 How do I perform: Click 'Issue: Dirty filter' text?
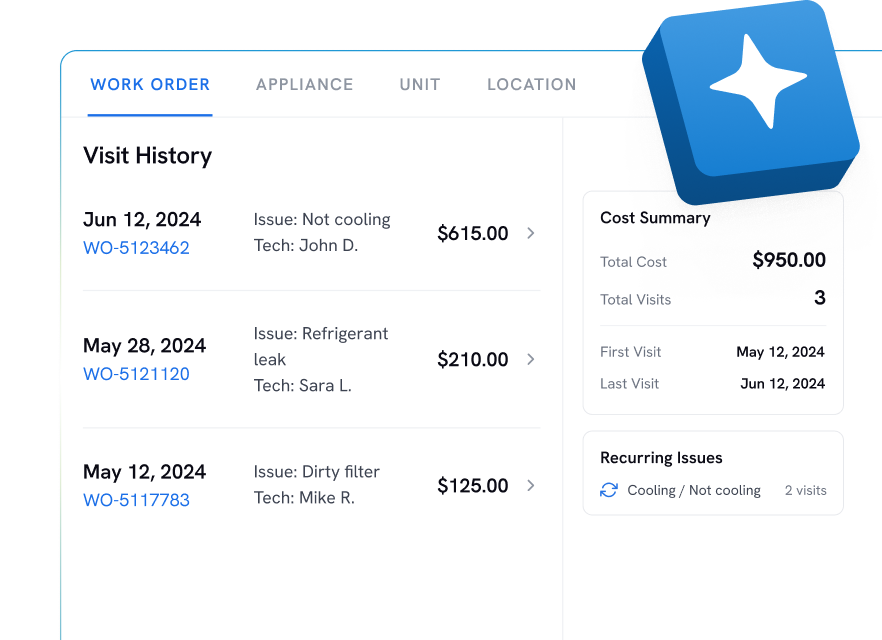(317, 471)
